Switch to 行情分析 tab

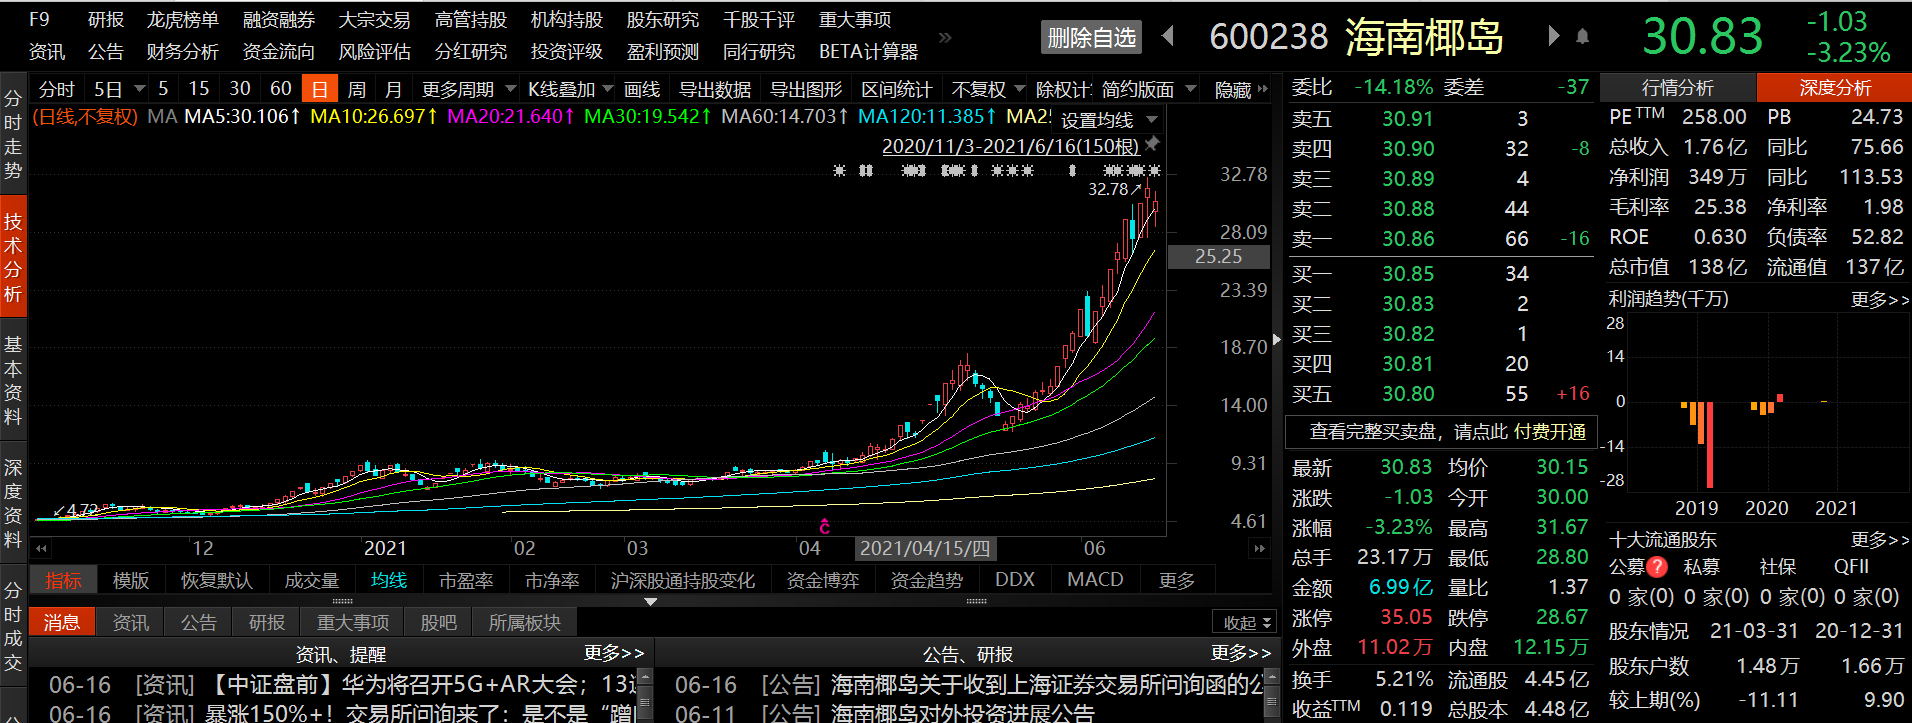1677,88
